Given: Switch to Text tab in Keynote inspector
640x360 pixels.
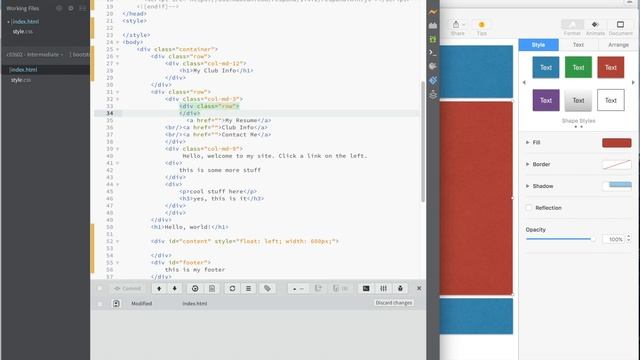Looking at the screenshot, I should coord(578,45).
